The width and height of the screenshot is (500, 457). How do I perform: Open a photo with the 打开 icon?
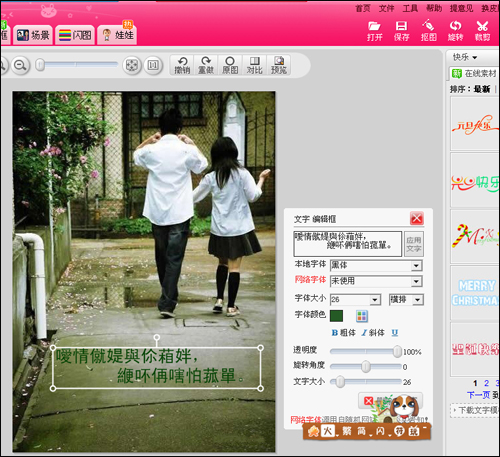point(374,31)
